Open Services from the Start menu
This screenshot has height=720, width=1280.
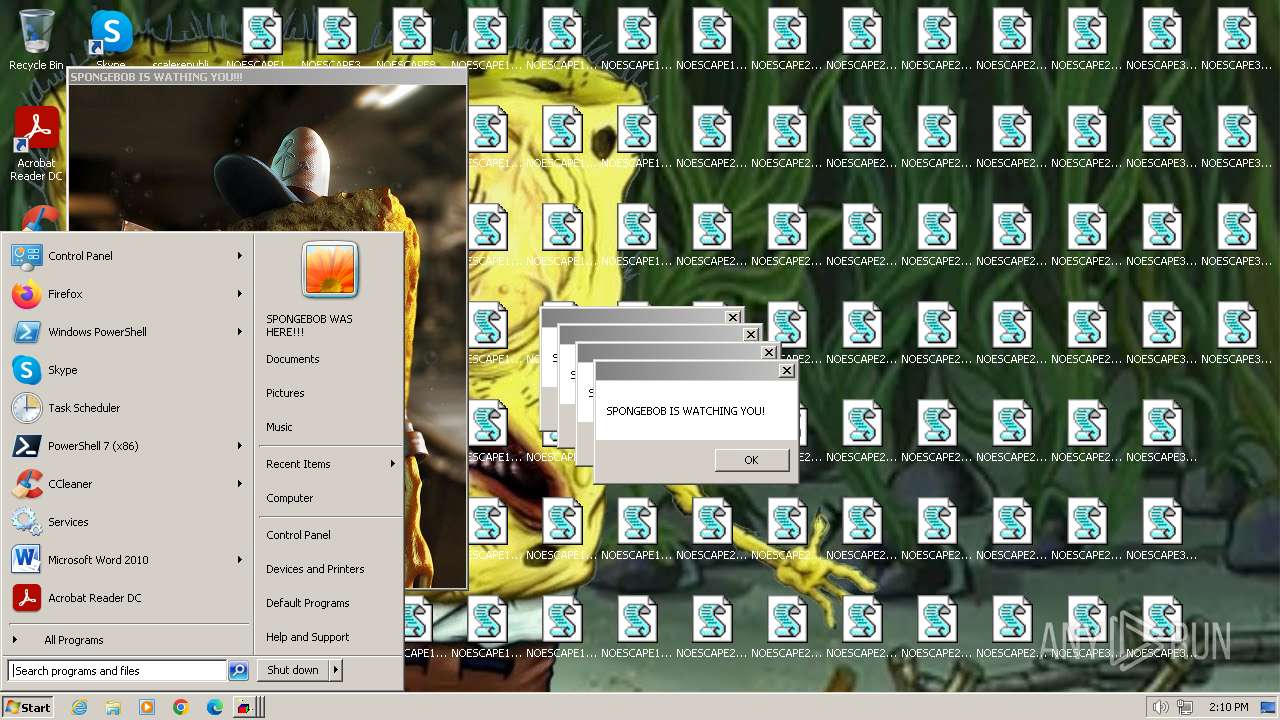[x=126, y=522]
